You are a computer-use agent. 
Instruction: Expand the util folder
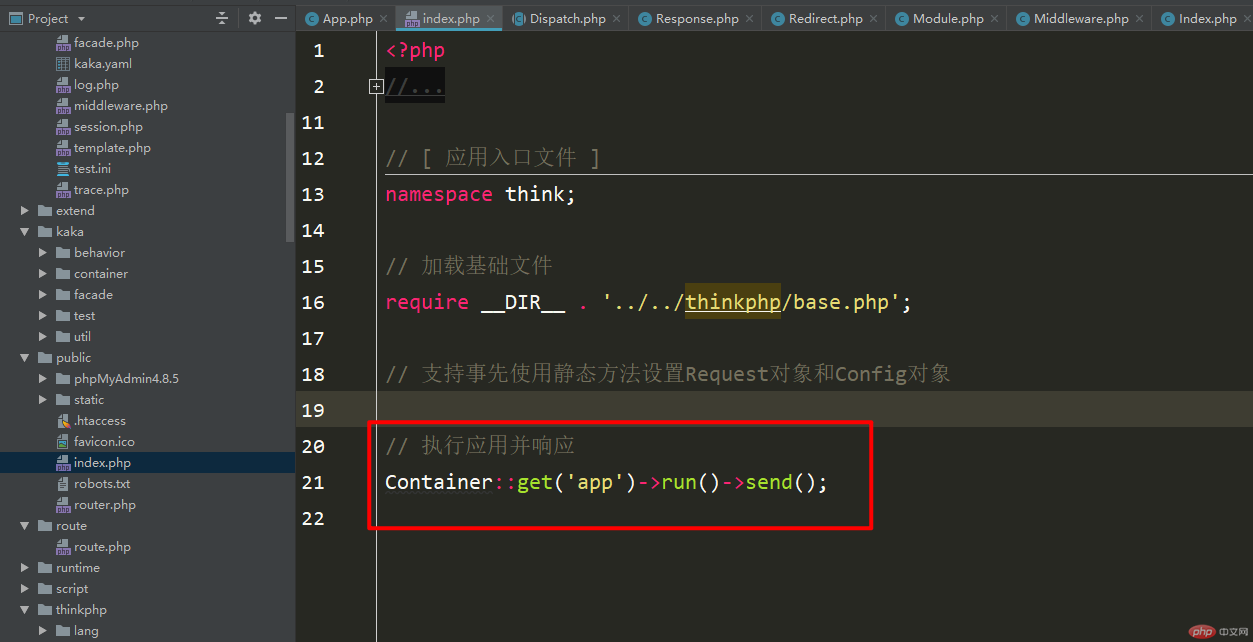pyautogui.click(x=43, y=337)
